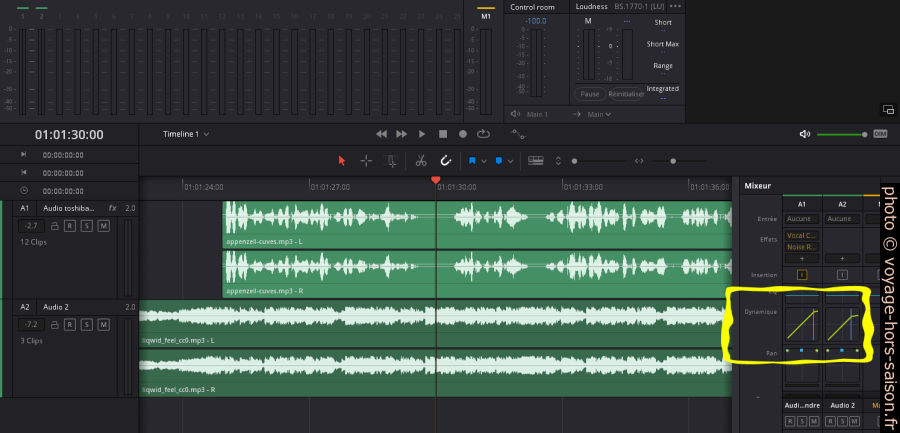Click the Réinitialiser loudness button
Screen dimensions: 900x433
[626, 94]
